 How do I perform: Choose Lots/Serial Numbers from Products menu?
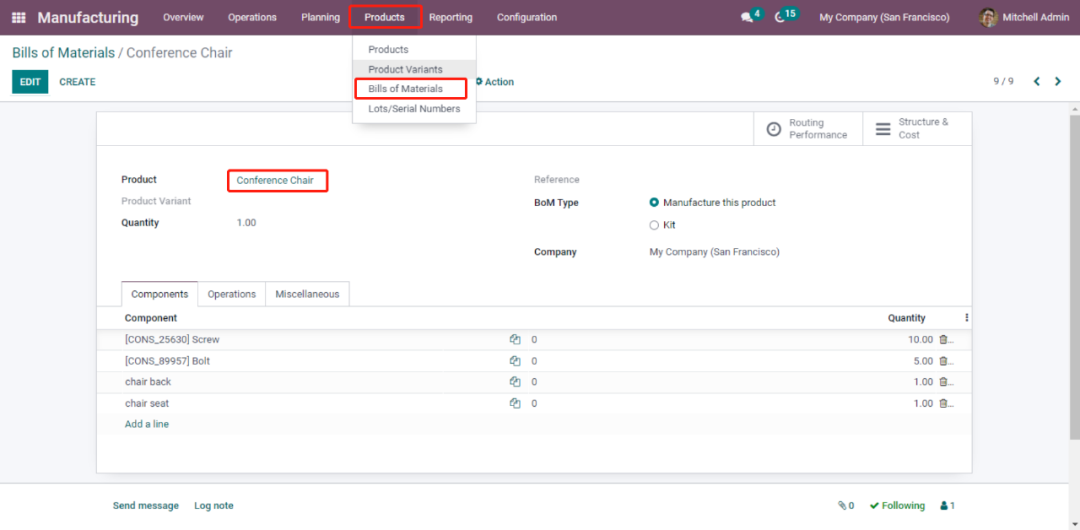click(414, 109)
